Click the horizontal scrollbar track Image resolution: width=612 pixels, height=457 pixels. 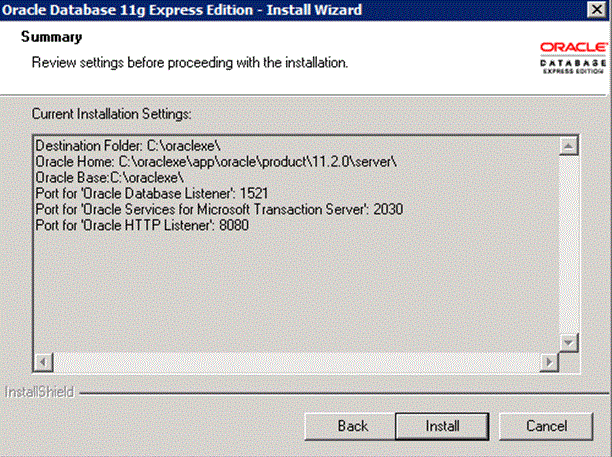pos(296,362)
